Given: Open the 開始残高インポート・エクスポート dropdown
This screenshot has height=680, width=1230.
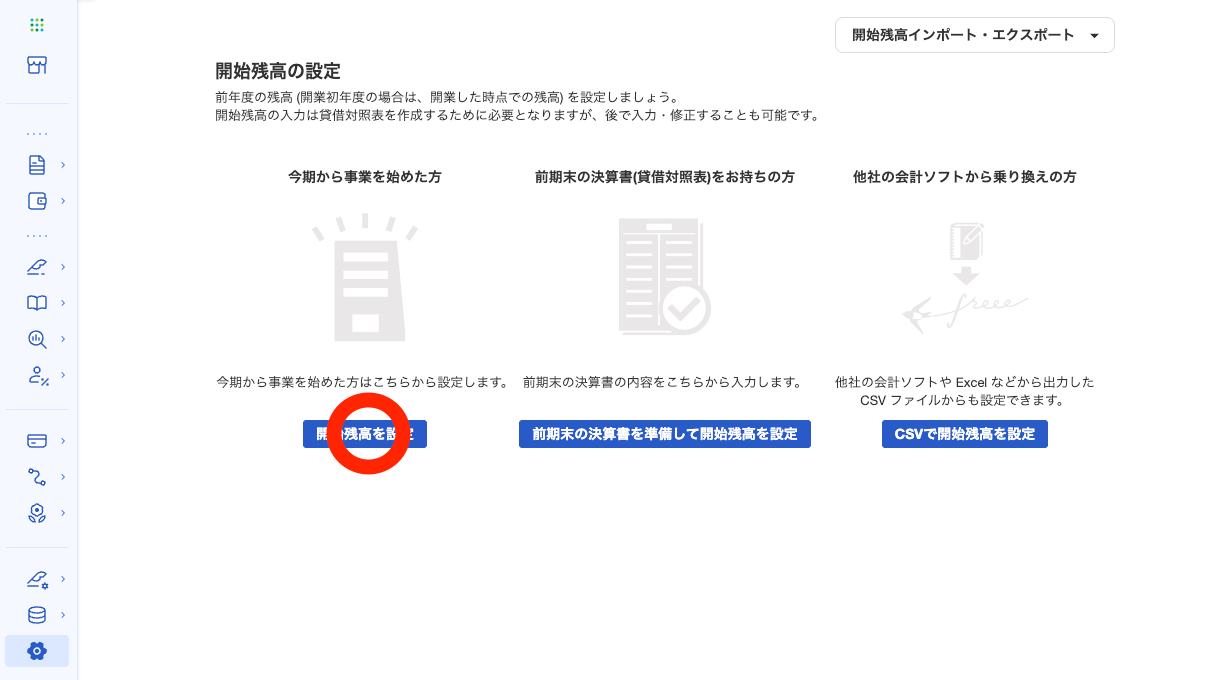Looking at the screenshot, I should [x=974, y=34].
